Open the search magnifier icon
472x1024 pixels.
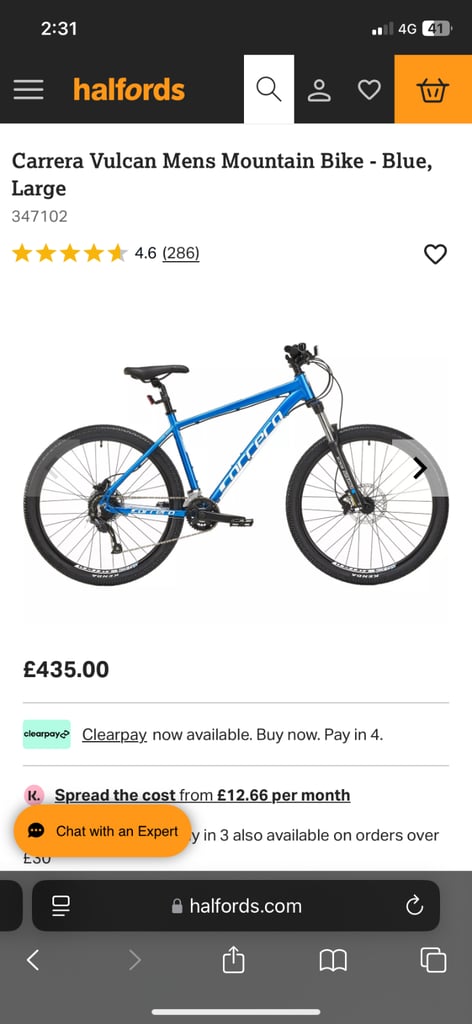[x=268, y=89]
